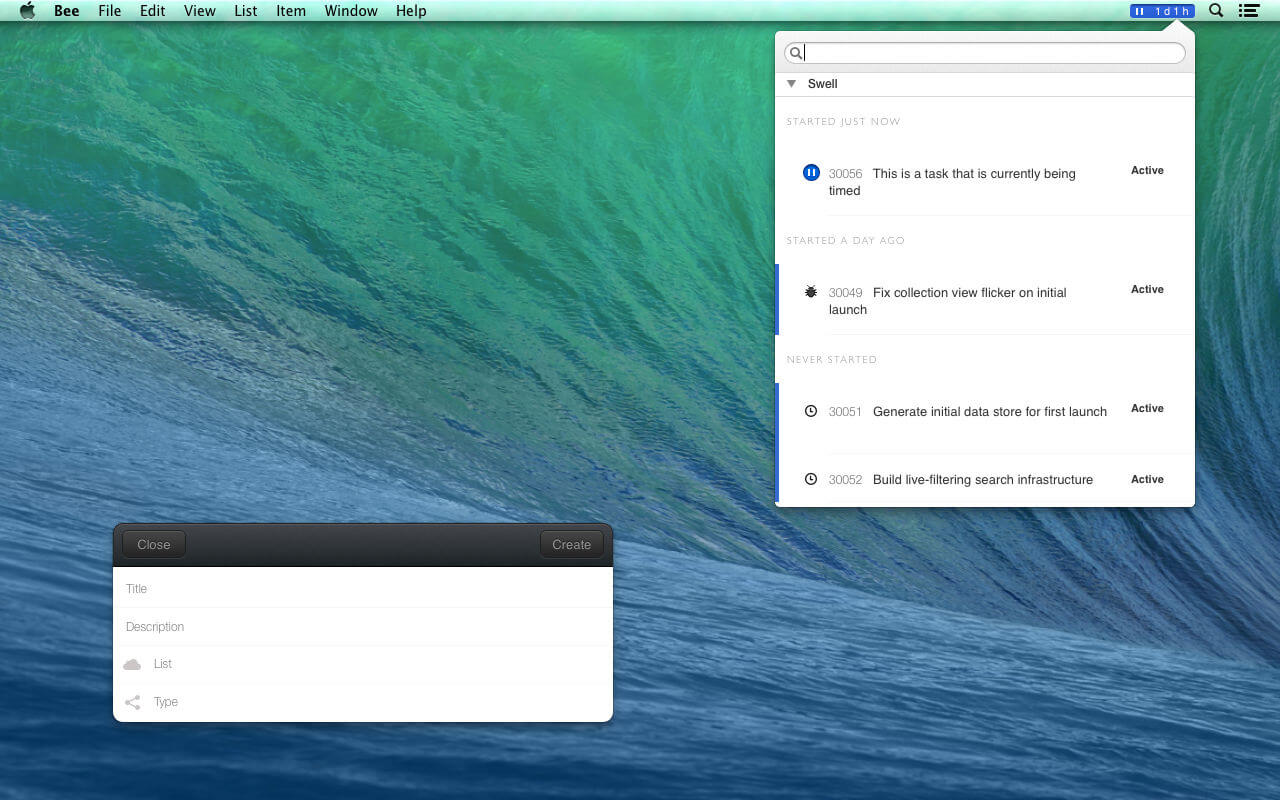
Task: Click the bug icon for task 30049
Action: [811, 292]
